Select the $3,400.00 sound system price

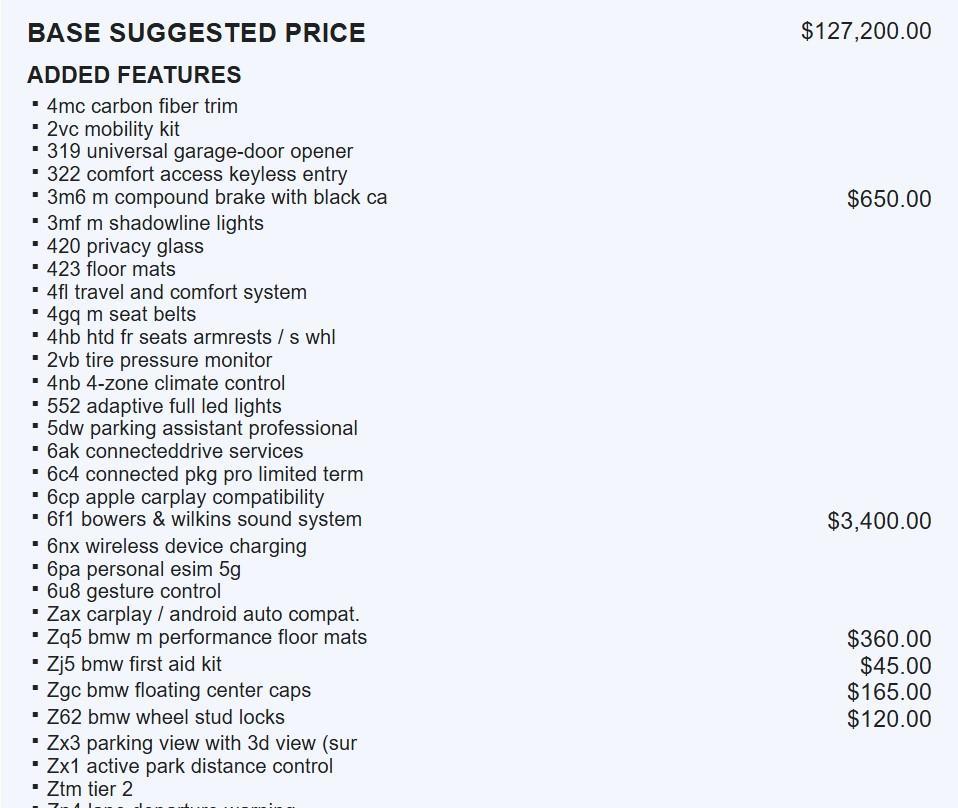(879, 521)
